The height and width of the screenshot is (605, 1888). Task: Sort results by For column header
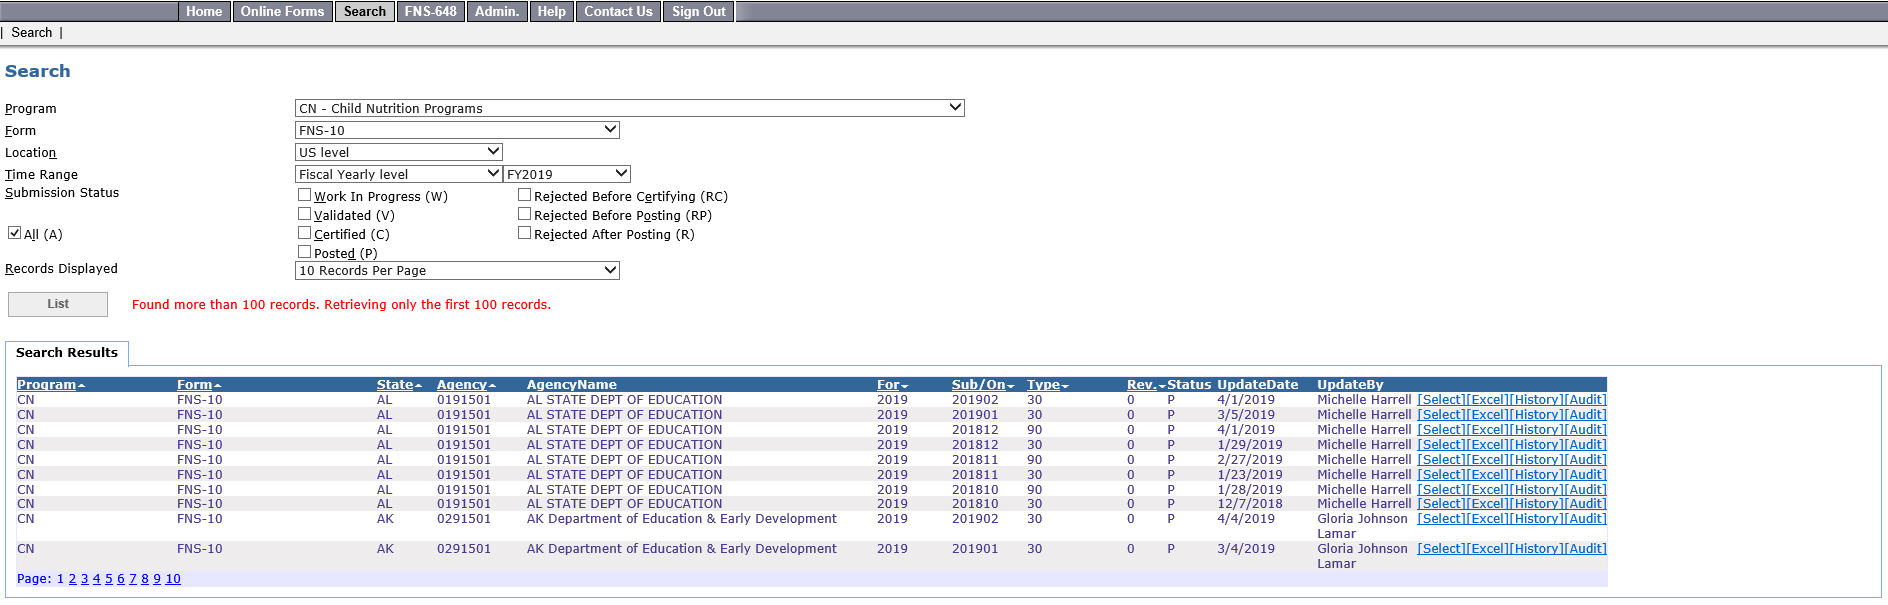tap(892, 385)
